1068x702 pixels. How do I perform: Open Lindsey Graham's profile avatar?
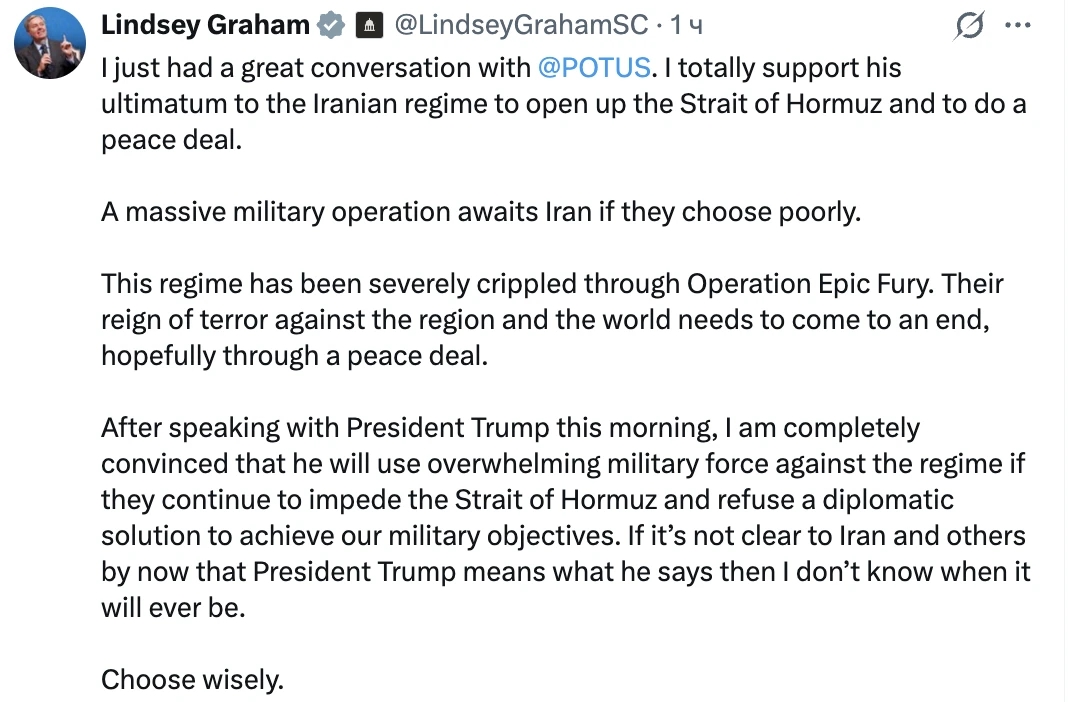point(50,42)
